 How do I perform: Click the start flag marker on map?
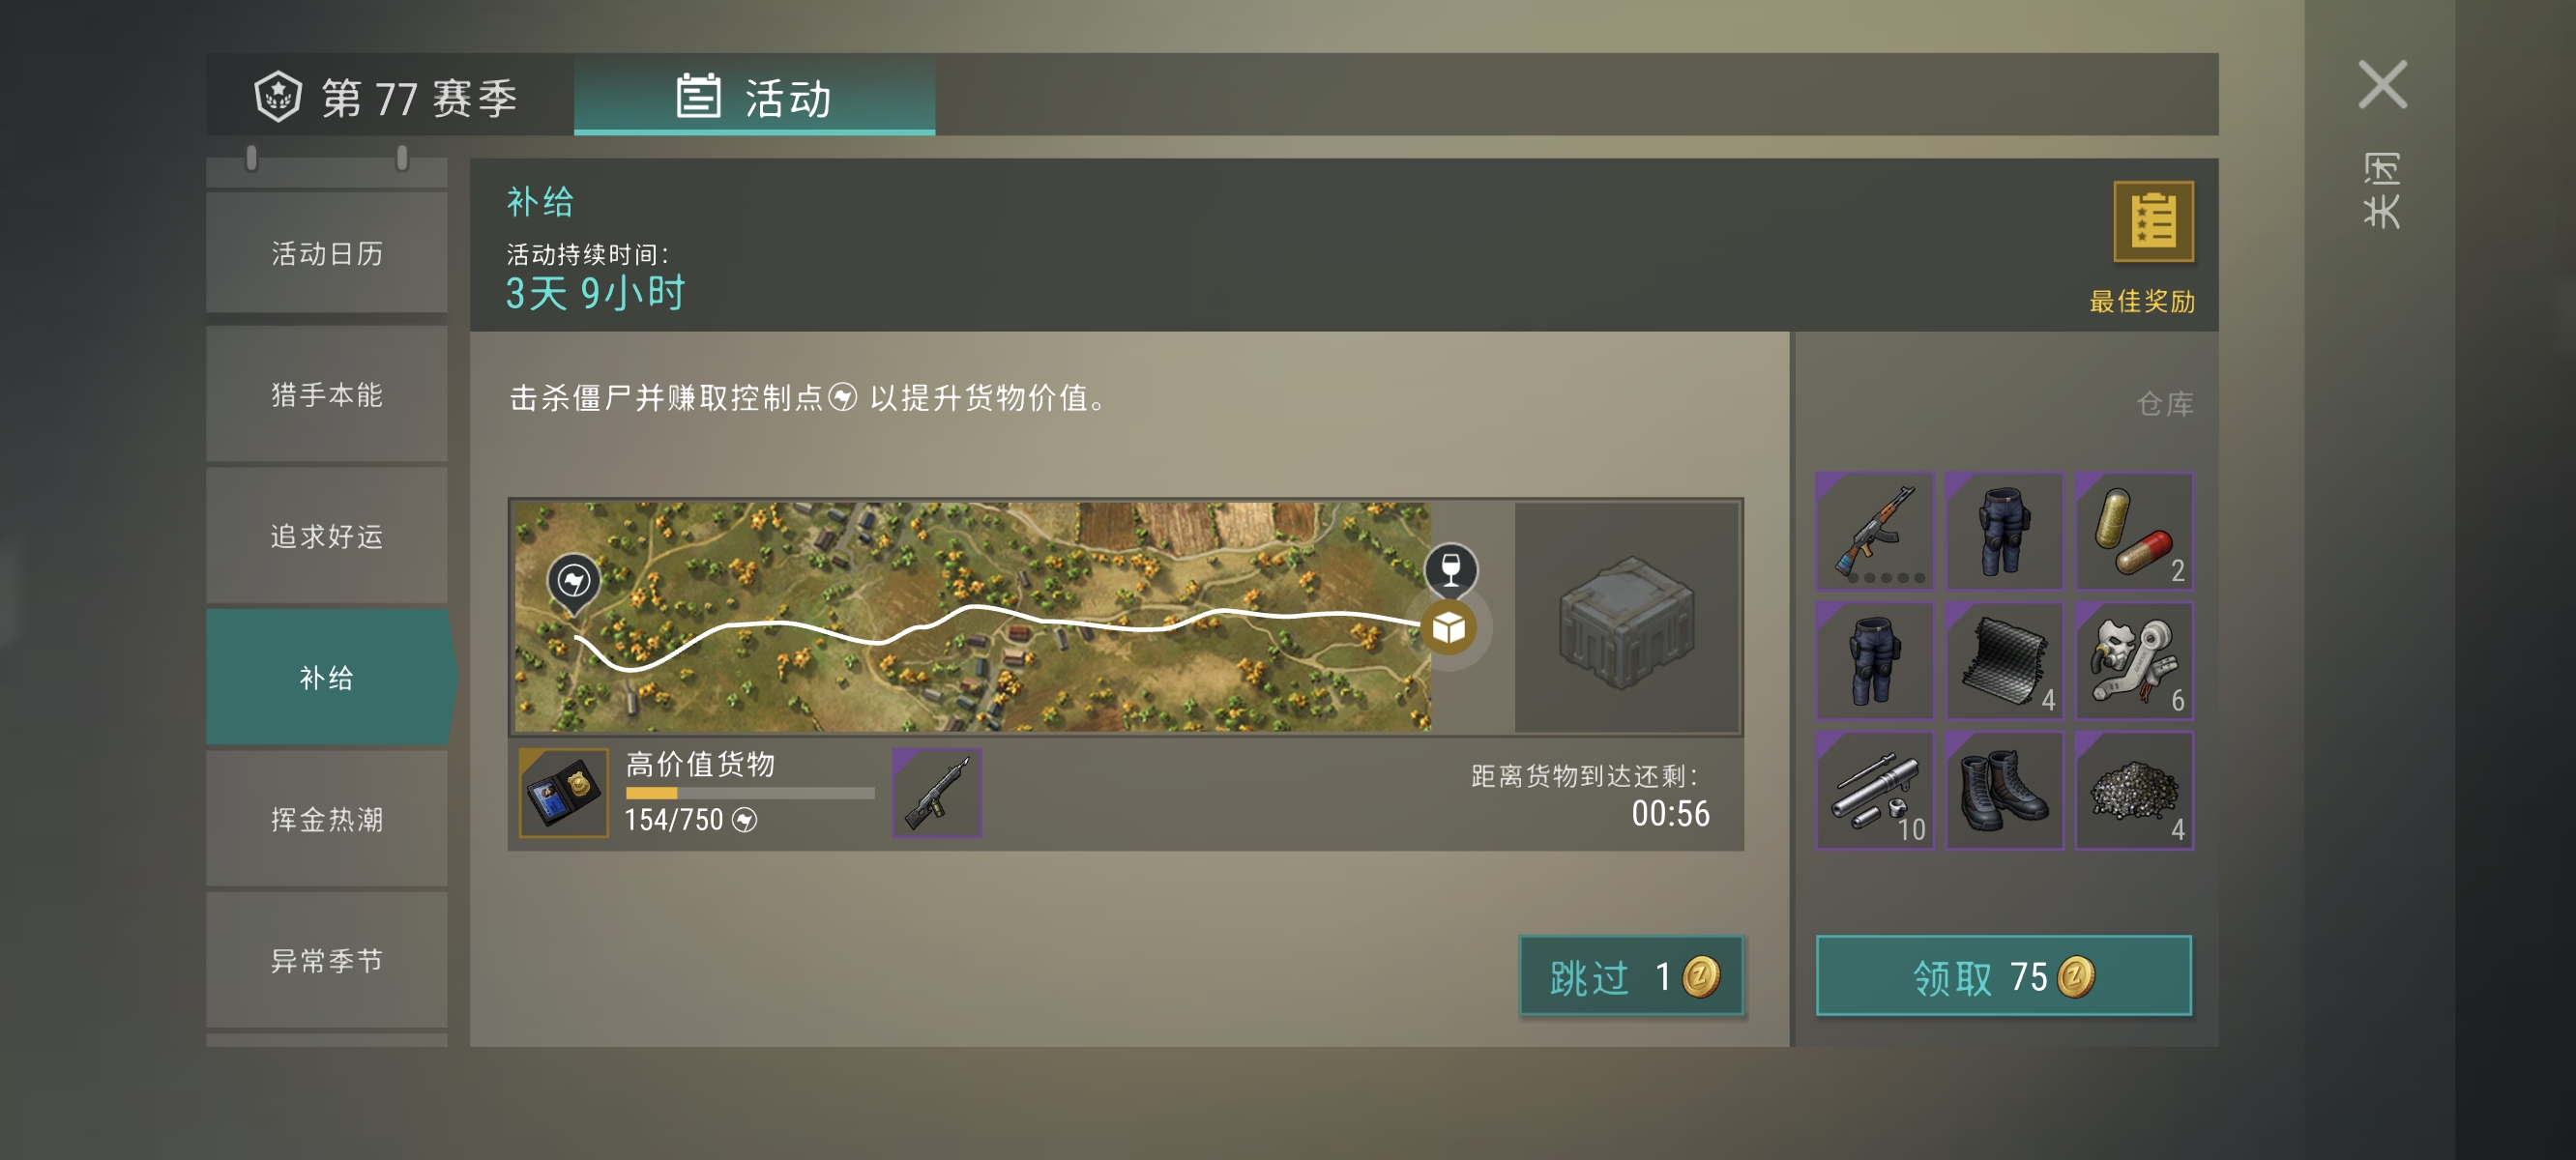(574, 582)
